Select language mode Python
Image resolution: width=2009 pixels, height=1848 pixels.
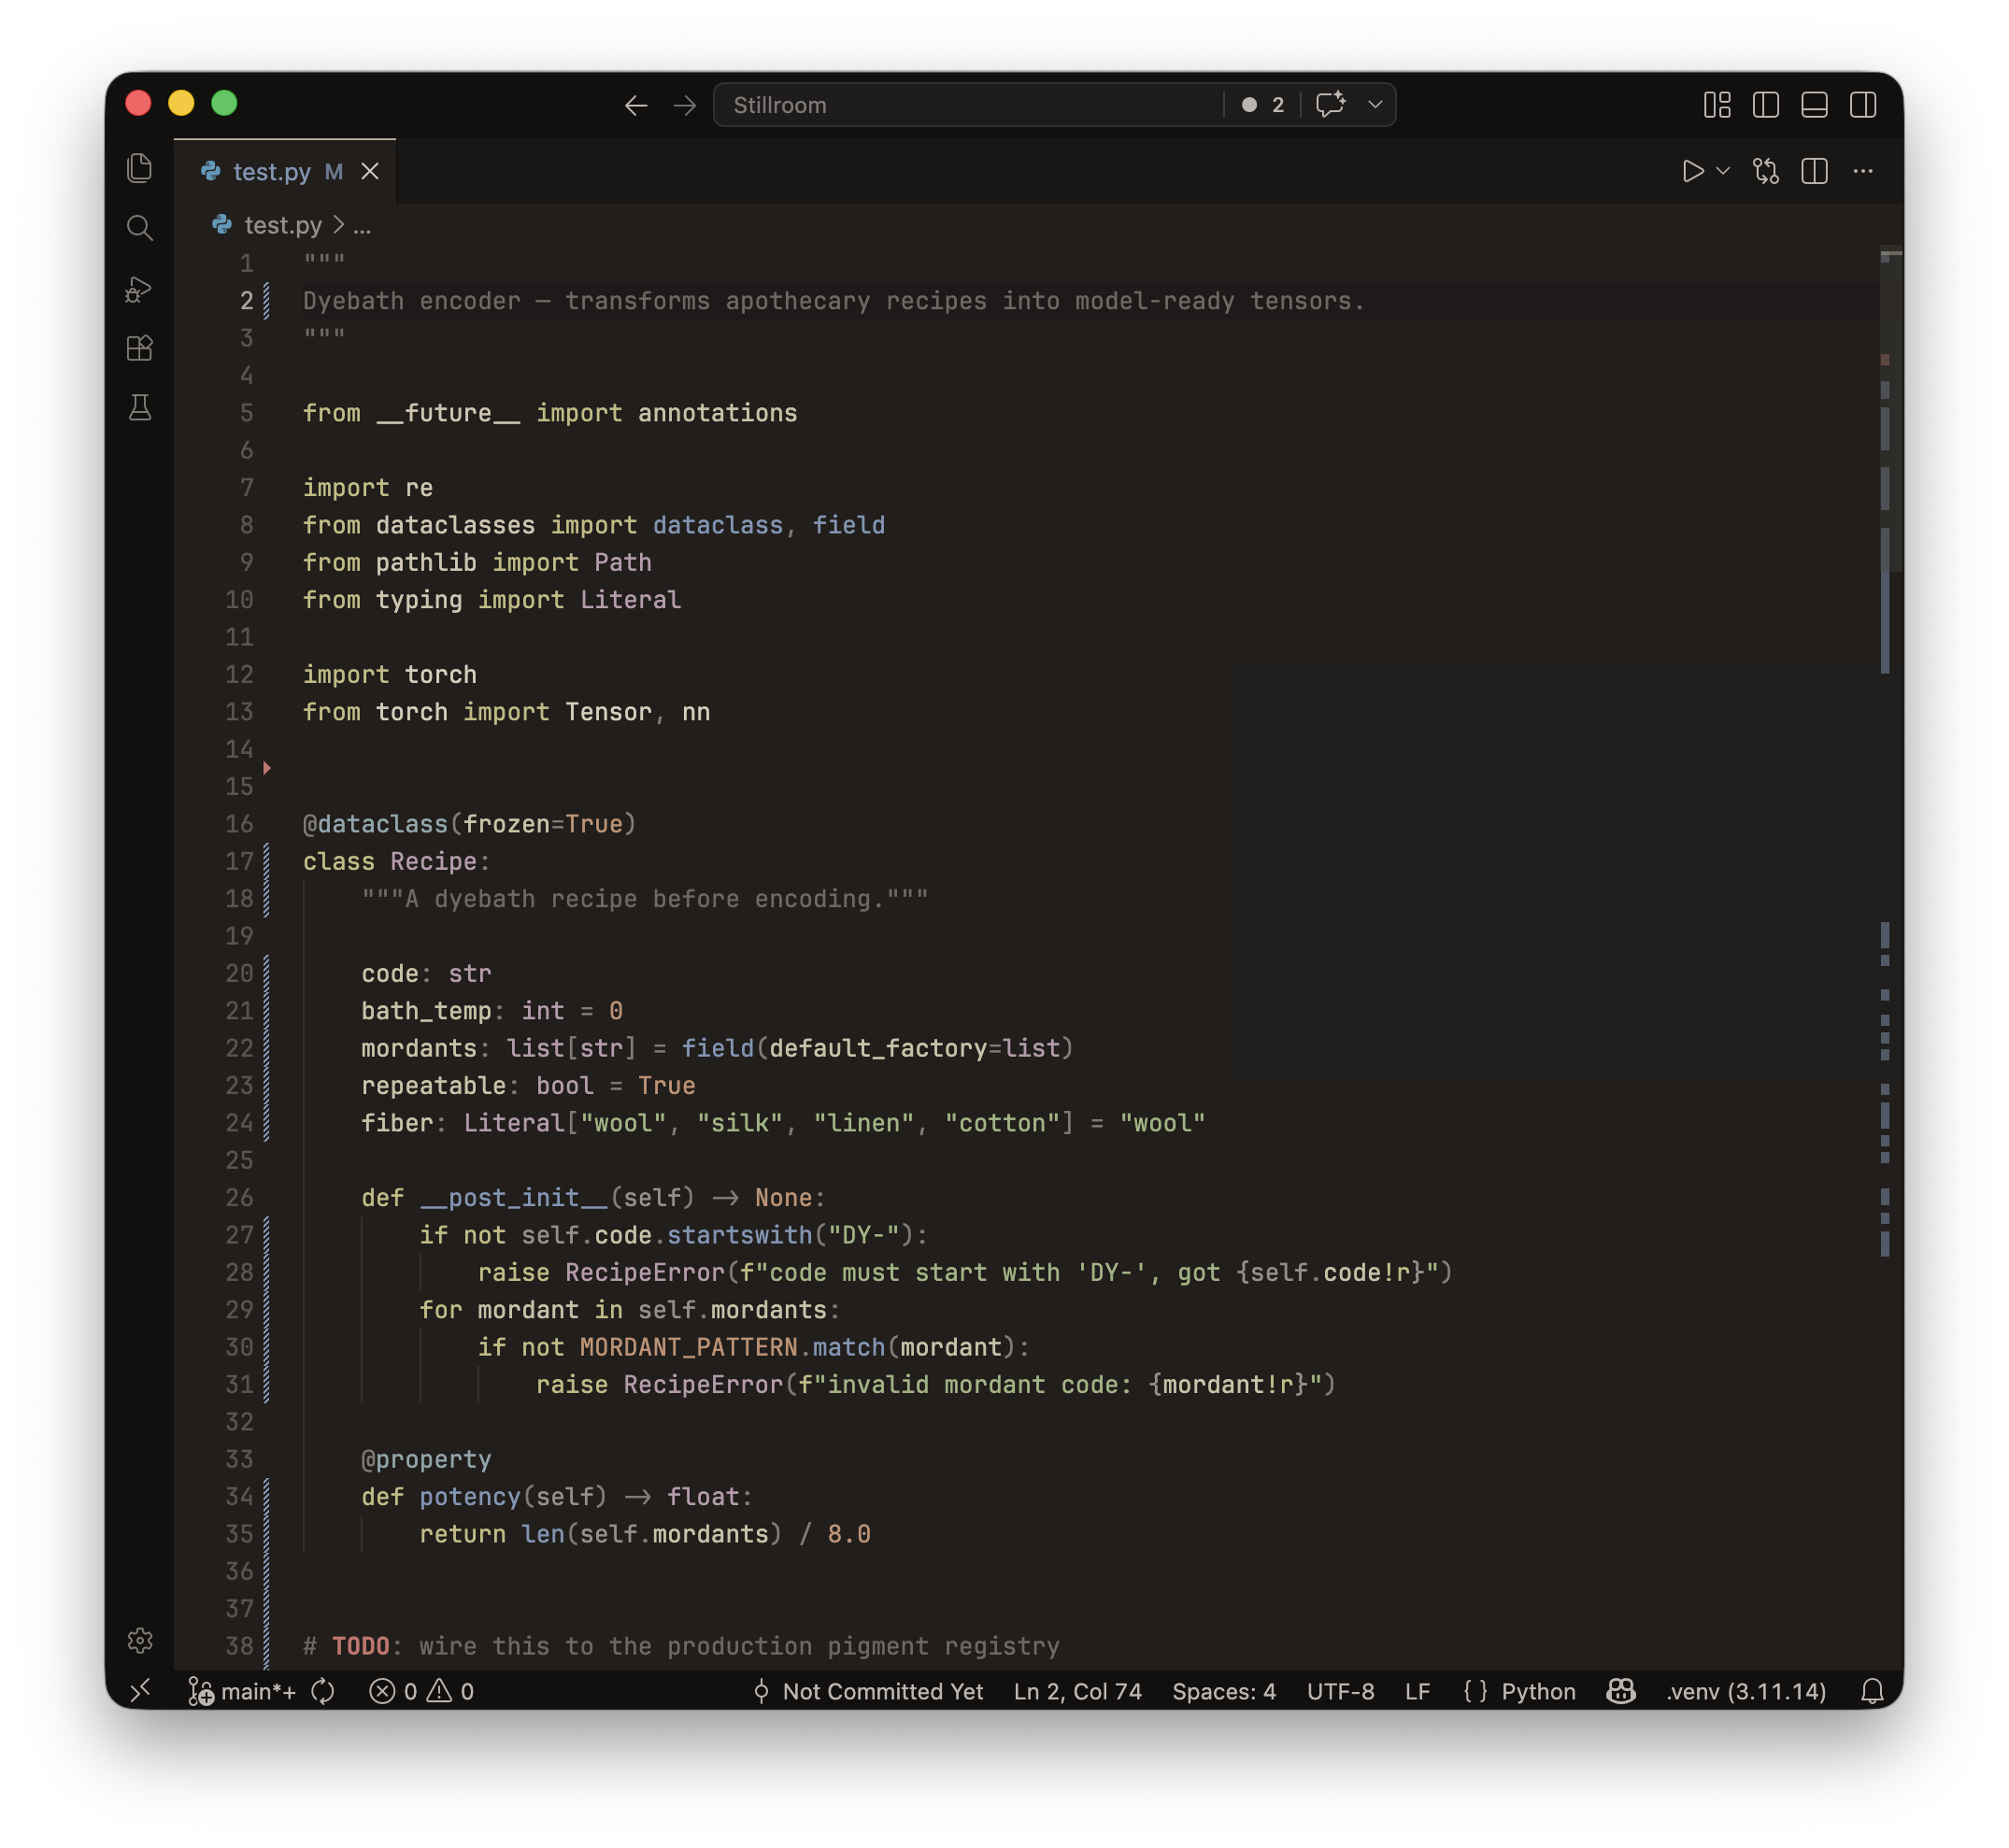(x=1538, y=1691)
